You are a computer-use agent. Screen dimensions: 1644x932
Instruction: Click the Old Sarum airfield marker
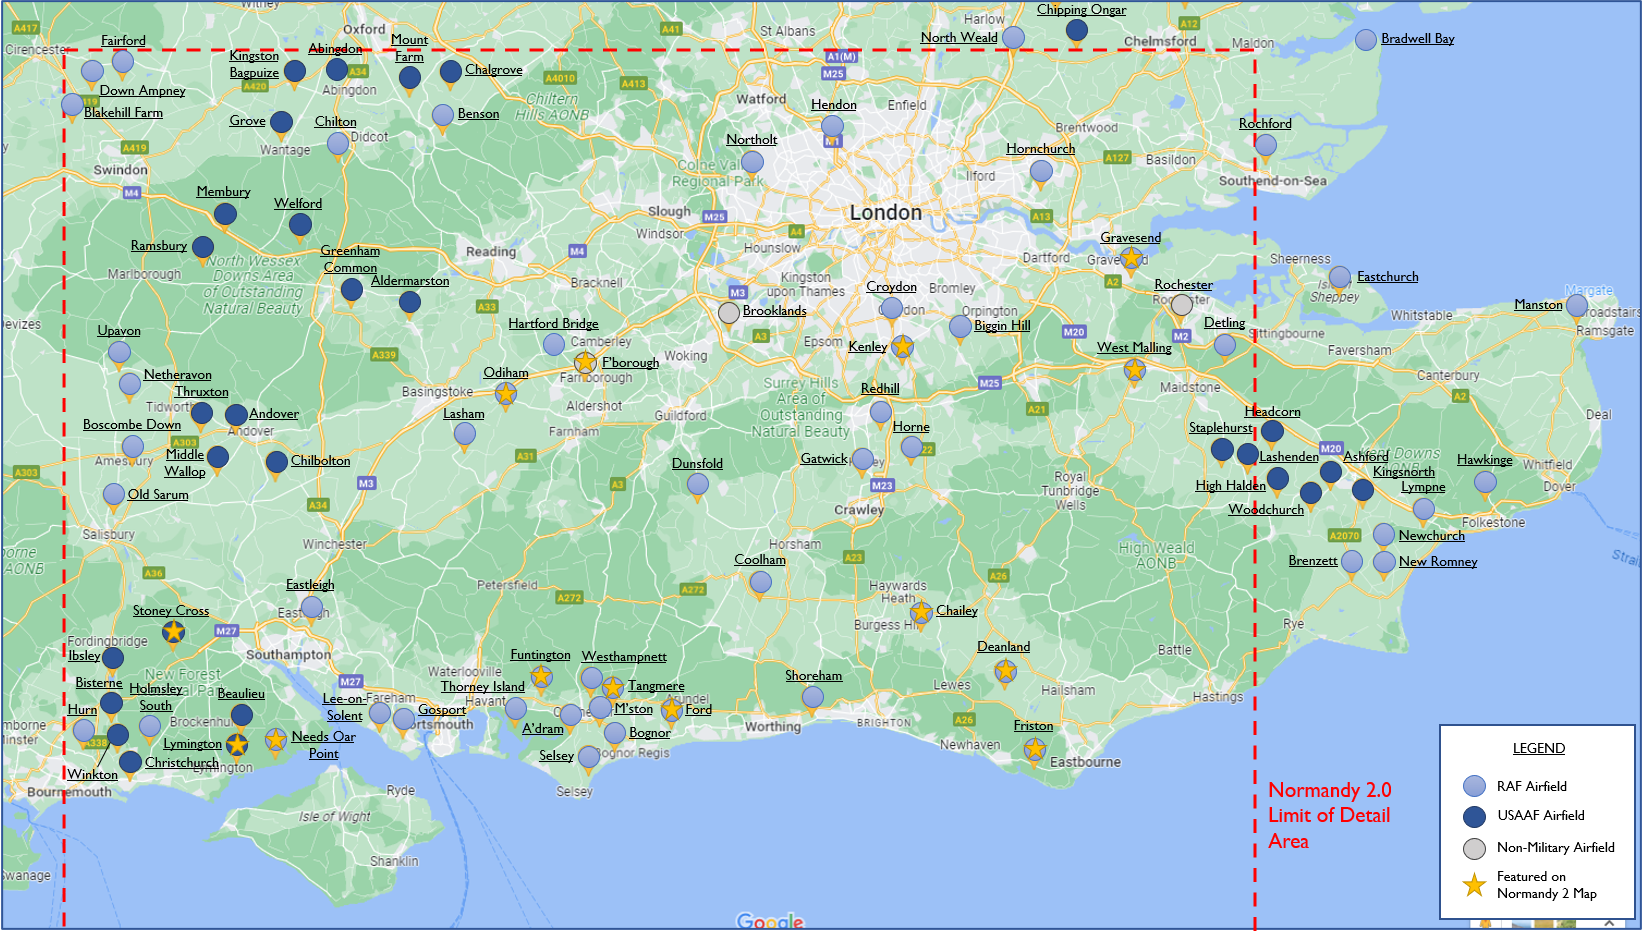point(114,495)
